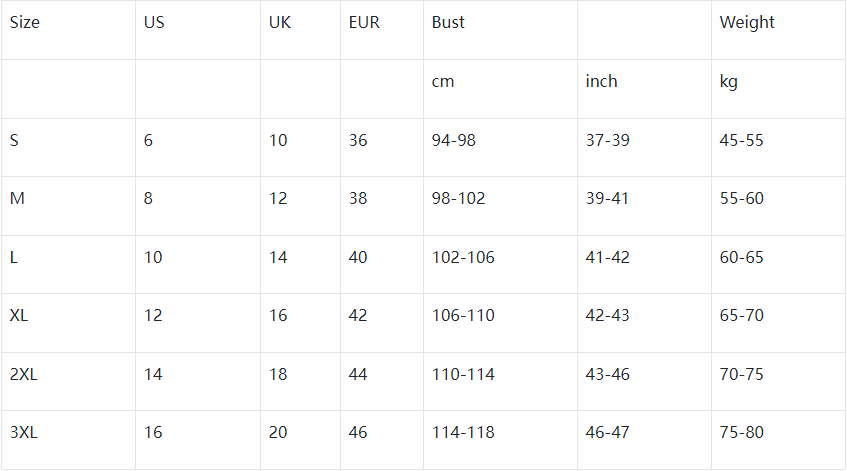Select the cm unit cell

pos(443,82)
